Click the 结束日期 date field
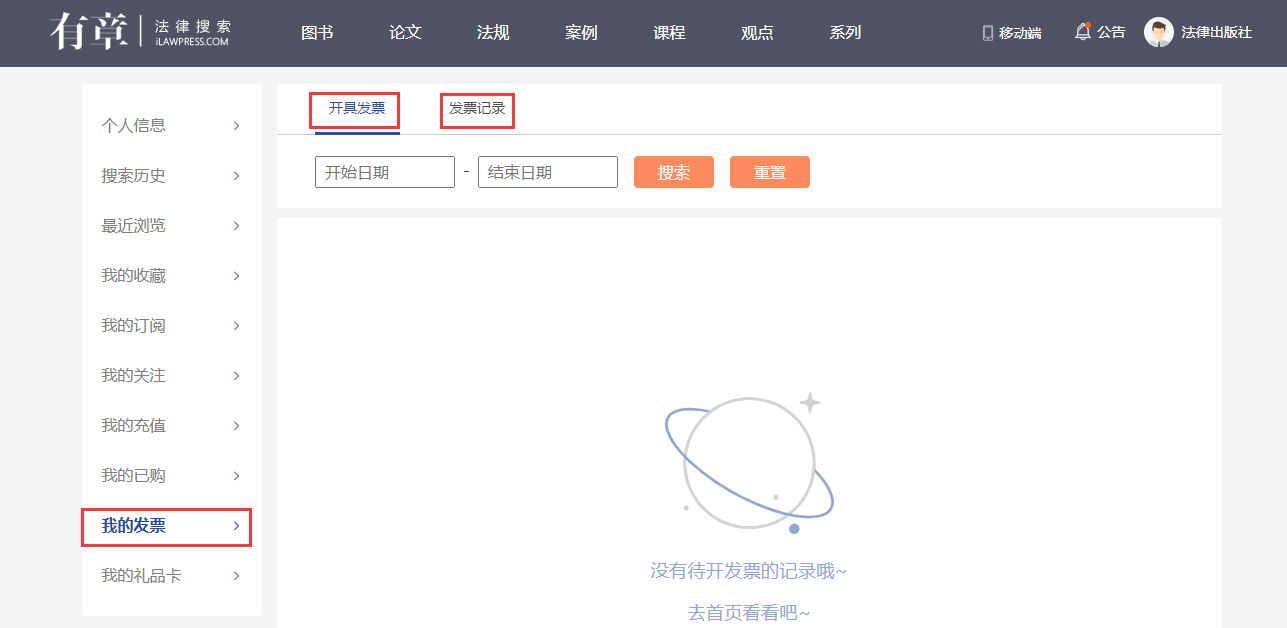Viewport: 1287px width, 628px height. (x=547, y=172)
